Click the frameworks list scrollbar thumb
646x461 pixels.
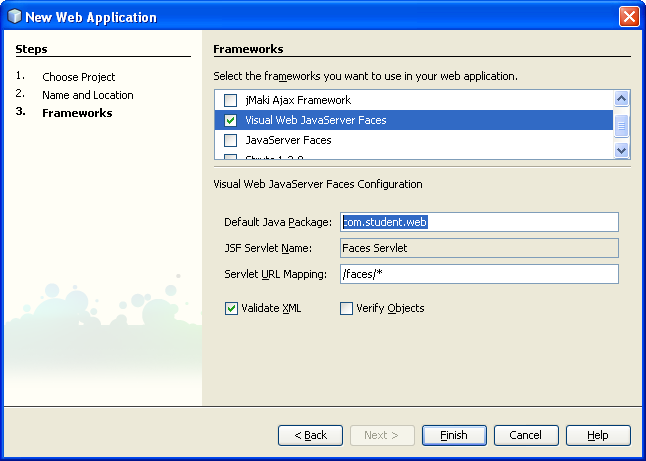coord(621,125)
